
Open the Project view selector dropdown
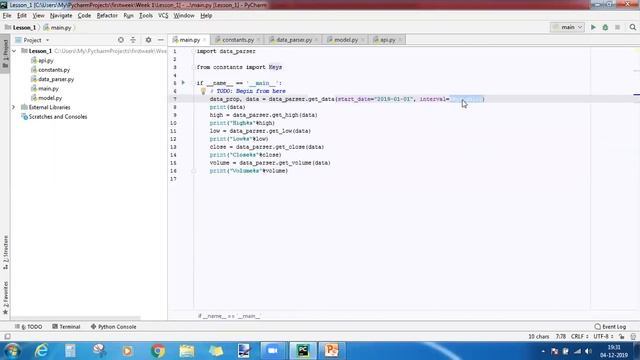pyautogui.click(x=32, y=40)
